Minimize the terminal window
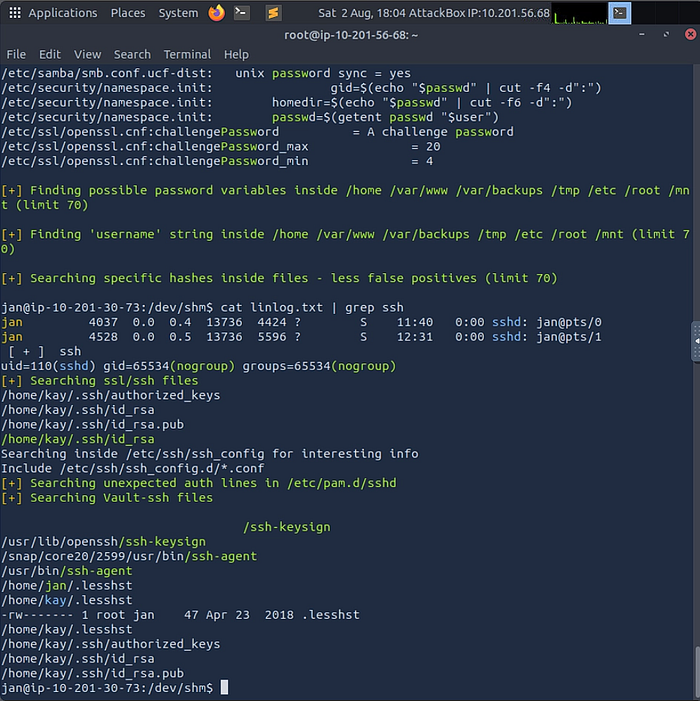Viewport: 700px width, 701px height. coord(642,34)
